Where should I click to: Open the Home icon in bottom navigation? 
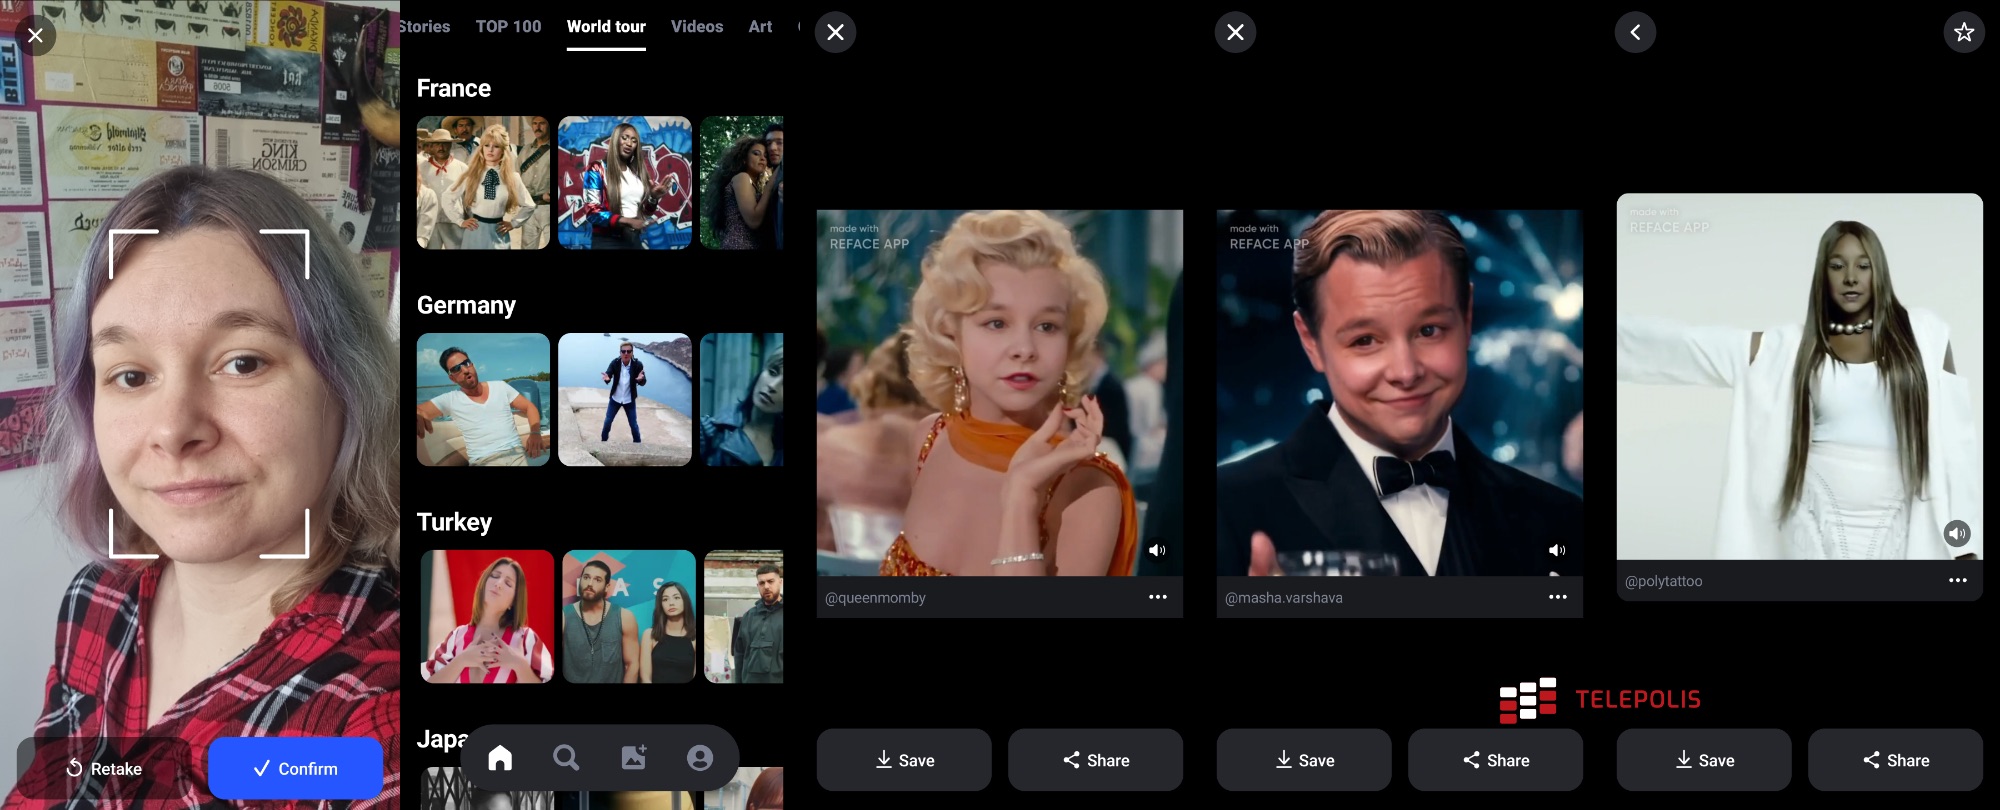coord(500,759)
